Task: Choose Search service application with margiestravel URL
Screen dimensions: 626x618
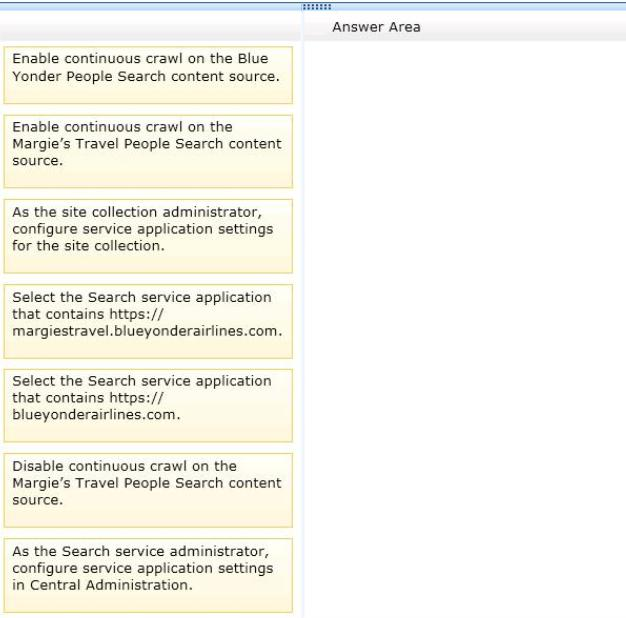Action: (x=148, y=321)
